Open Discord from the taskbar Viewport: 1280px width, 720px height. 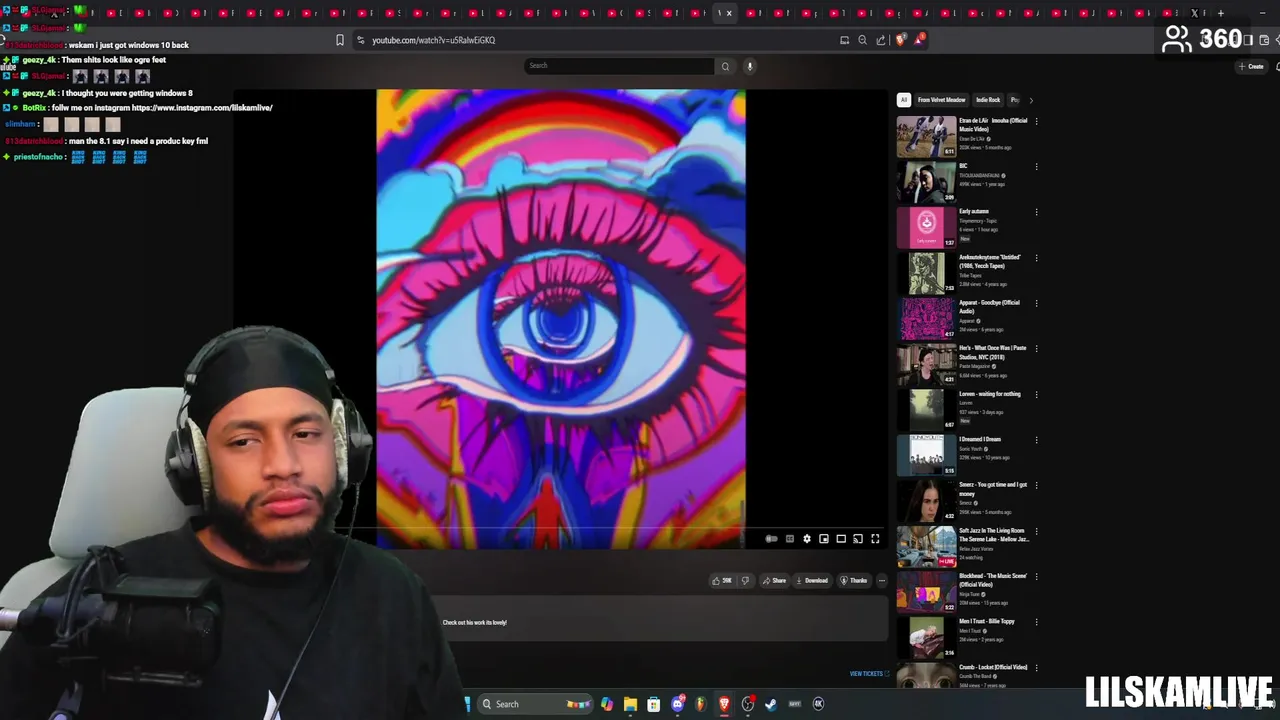(678, 704)
